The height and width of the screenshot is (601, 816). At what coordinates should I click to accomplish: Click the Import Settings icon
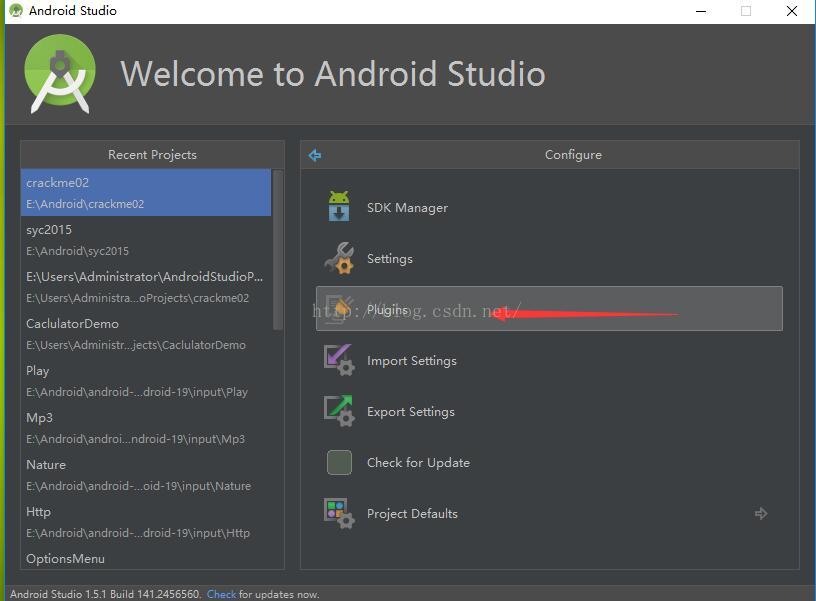pos(339,360)
